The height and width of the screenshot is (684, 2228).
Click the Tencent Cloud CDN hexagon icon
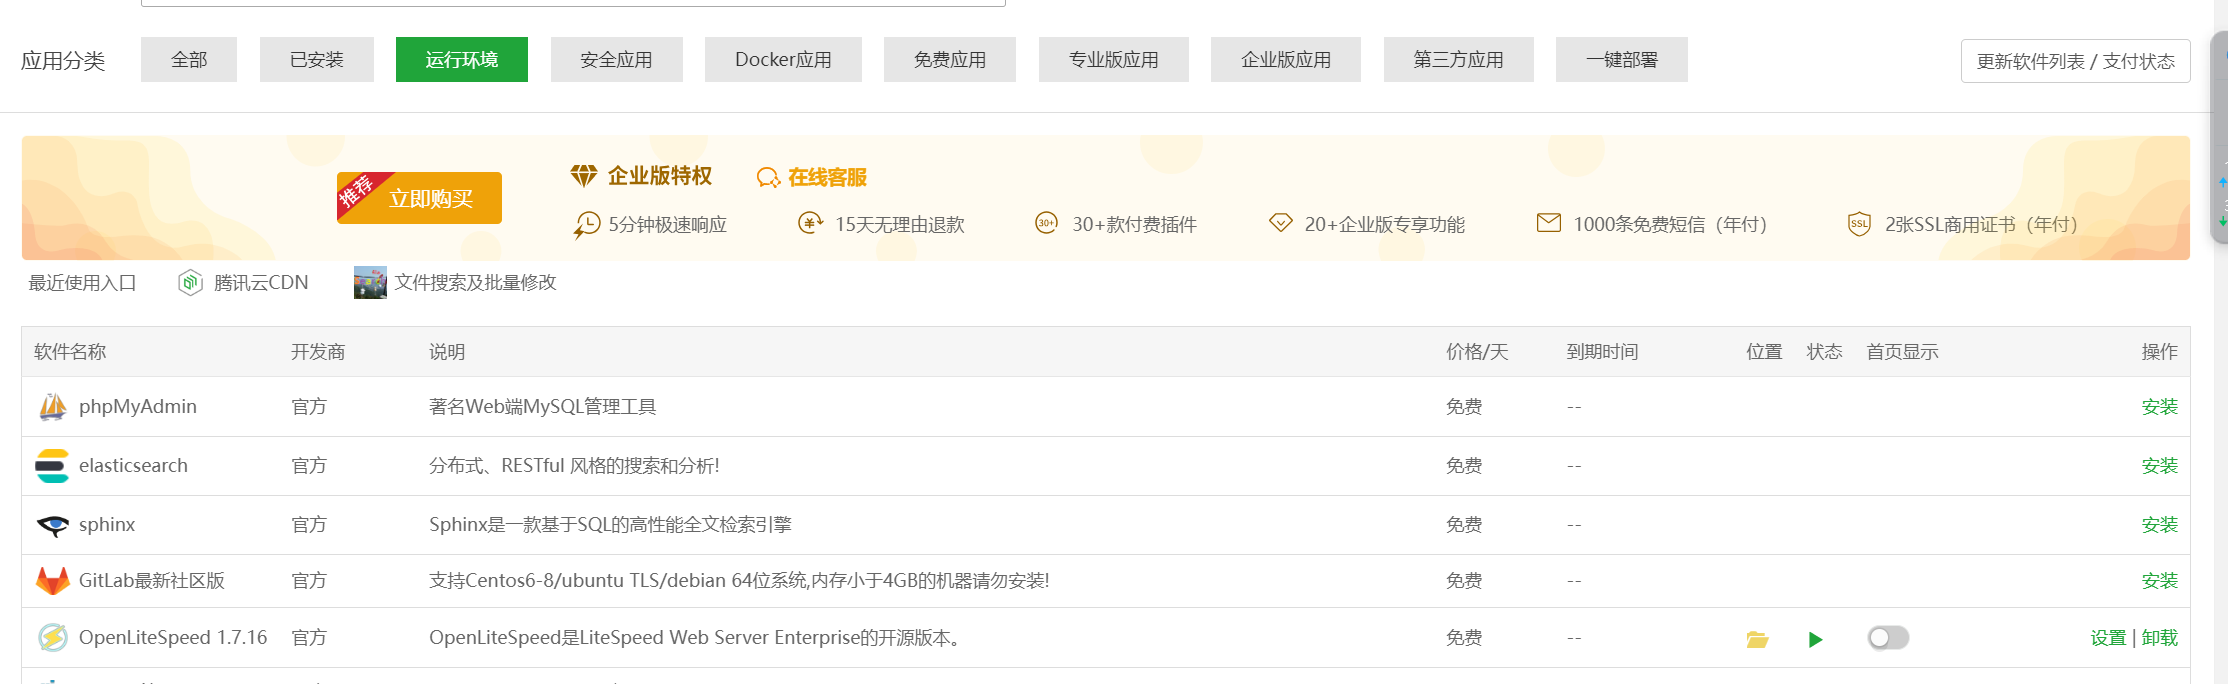[x=190, y=283]
